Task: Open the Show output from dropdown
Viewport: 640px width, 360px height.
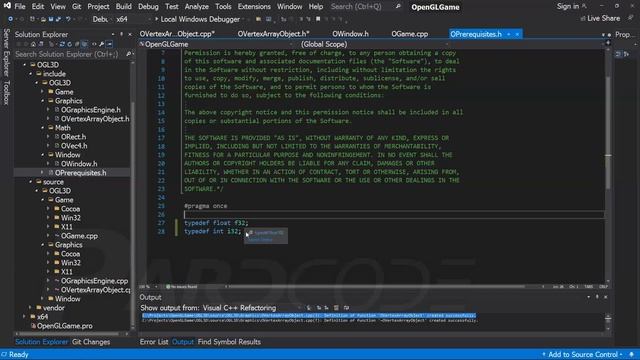Action: point(251,308)
